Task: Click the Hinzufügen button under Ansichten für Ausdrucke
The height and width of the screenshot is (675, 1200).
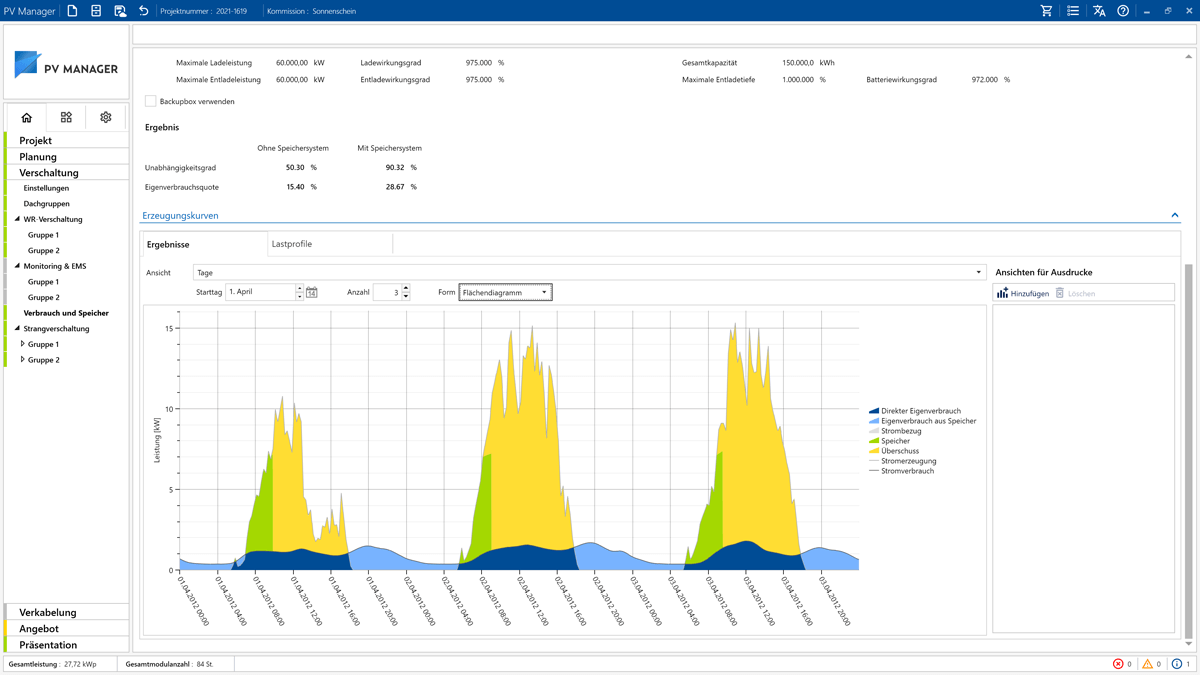Action: (1026, 292)
